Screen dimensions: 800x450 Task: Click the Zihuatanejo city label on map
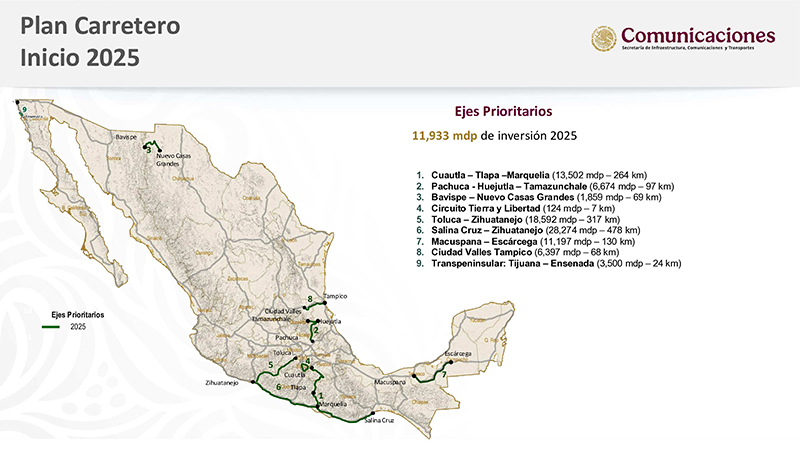click(x=225, y=382)
